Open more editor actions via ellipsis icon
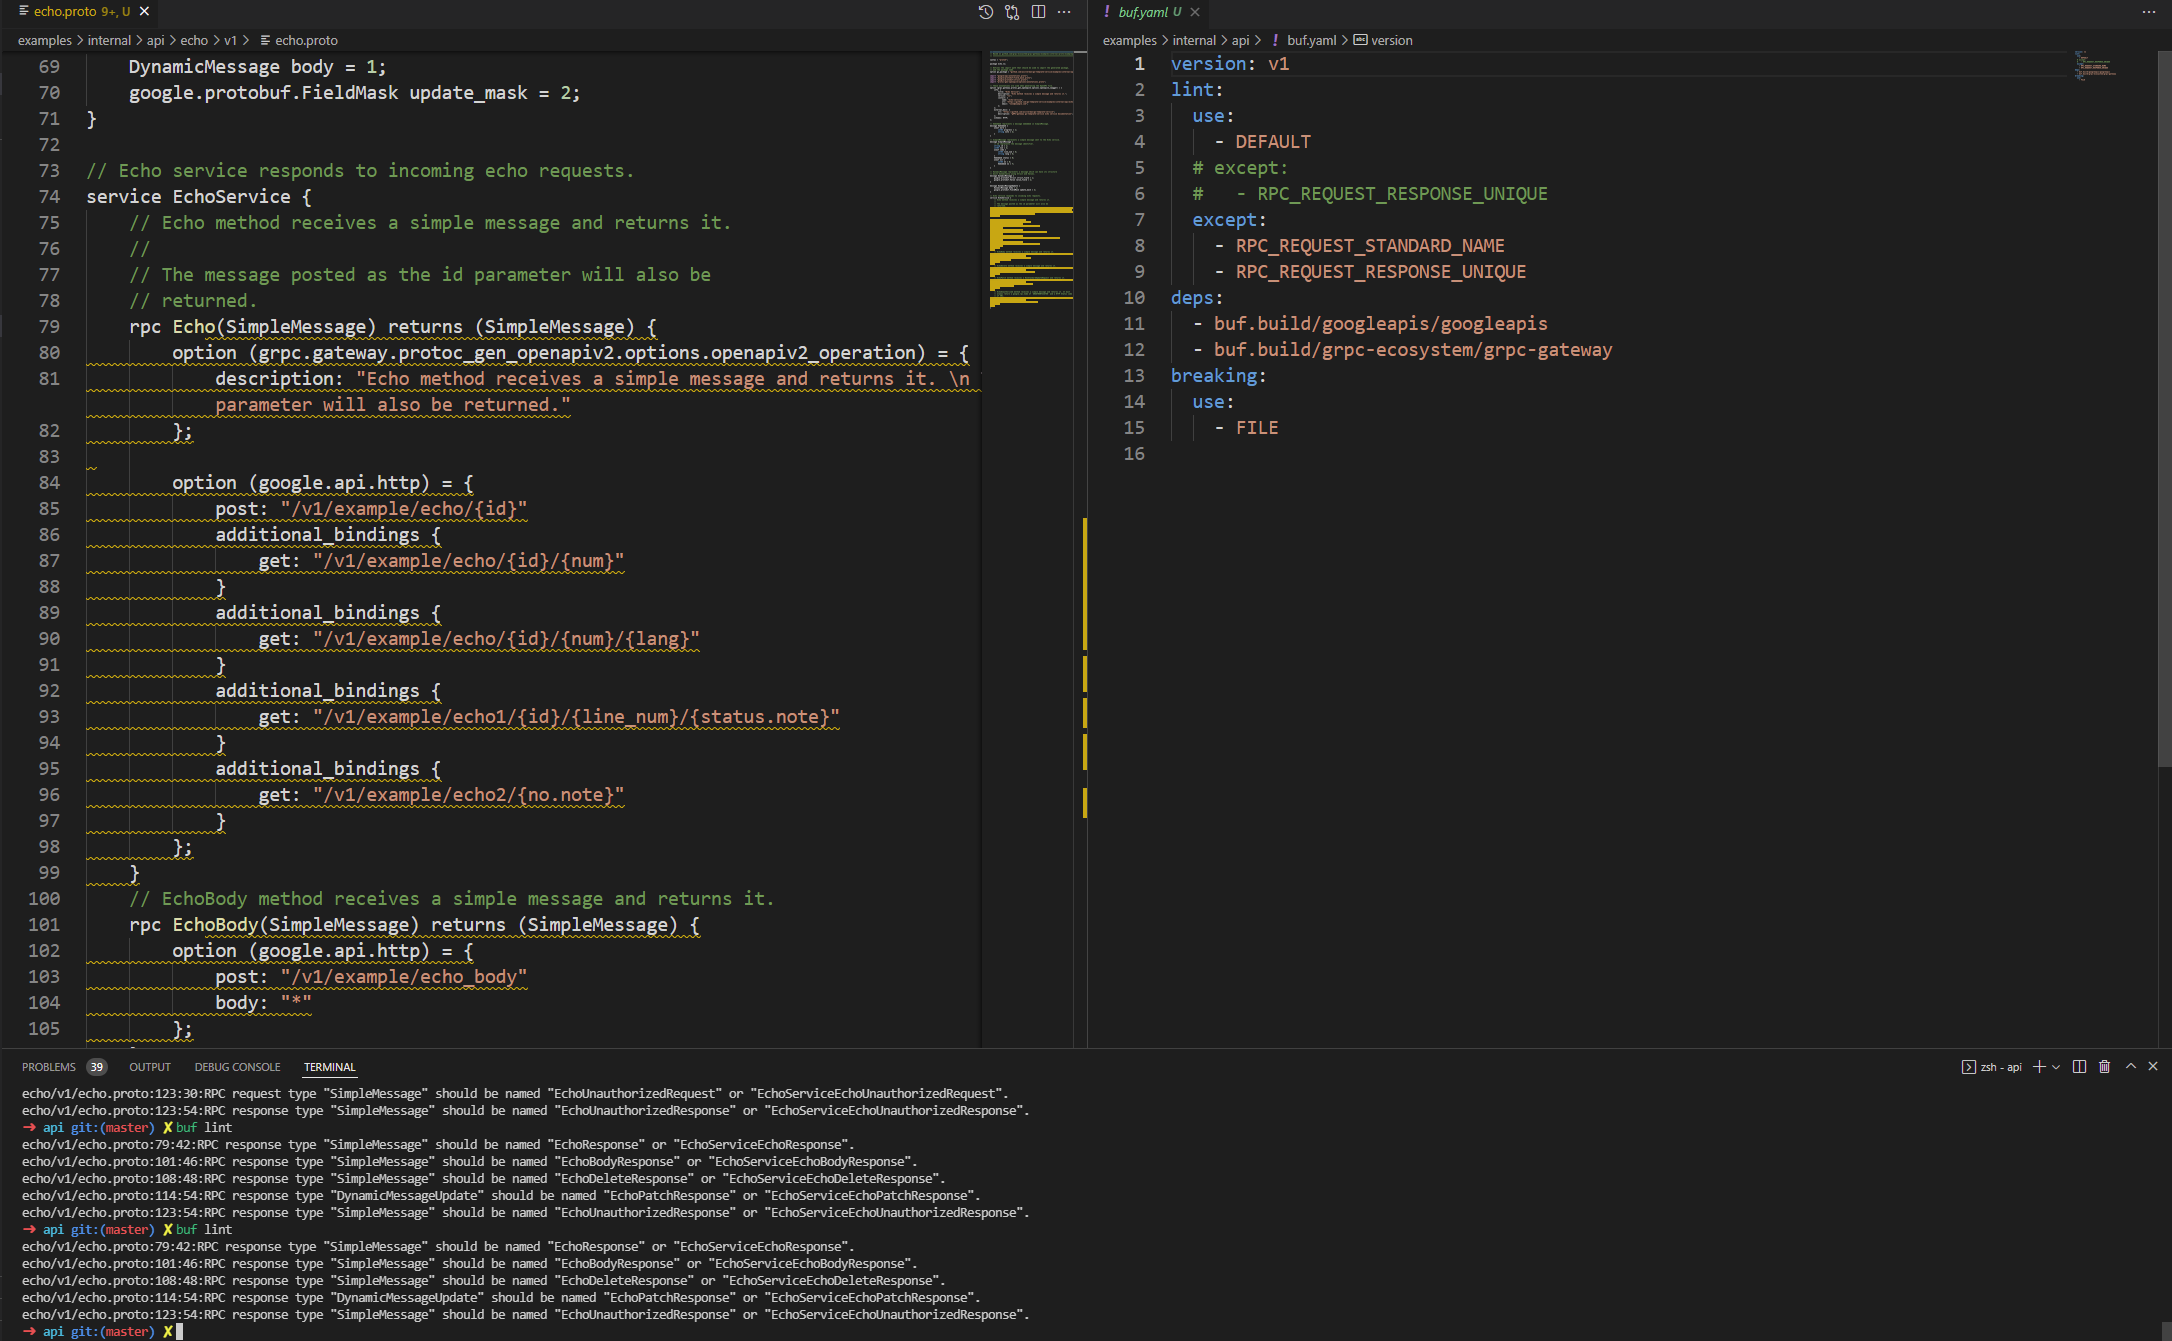The image size is (2172, 1341). 1064,12
